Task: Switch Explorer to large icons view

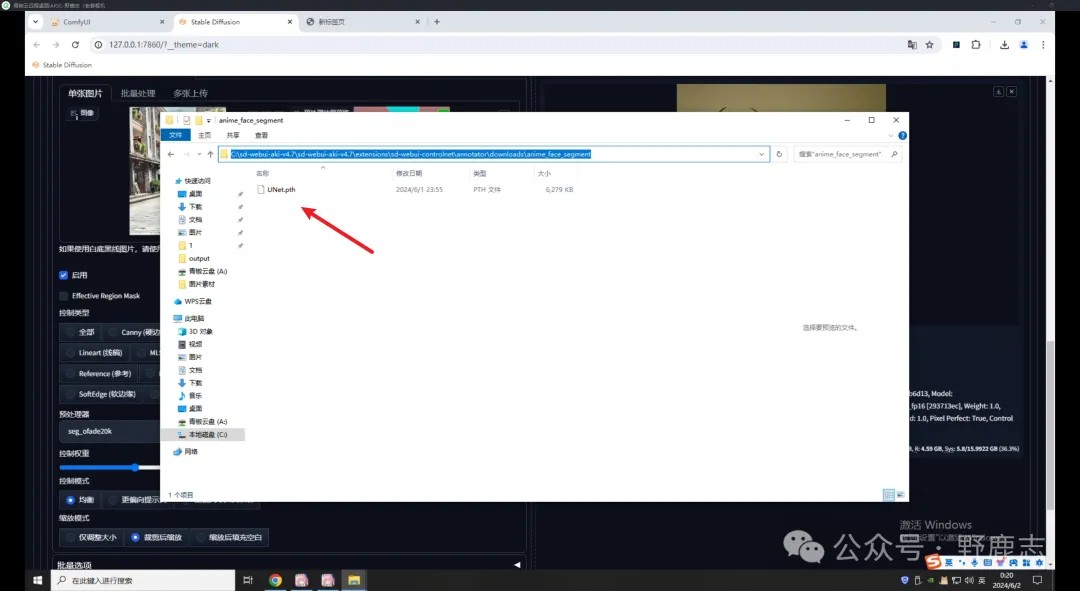Action: [x=900, y=495]
